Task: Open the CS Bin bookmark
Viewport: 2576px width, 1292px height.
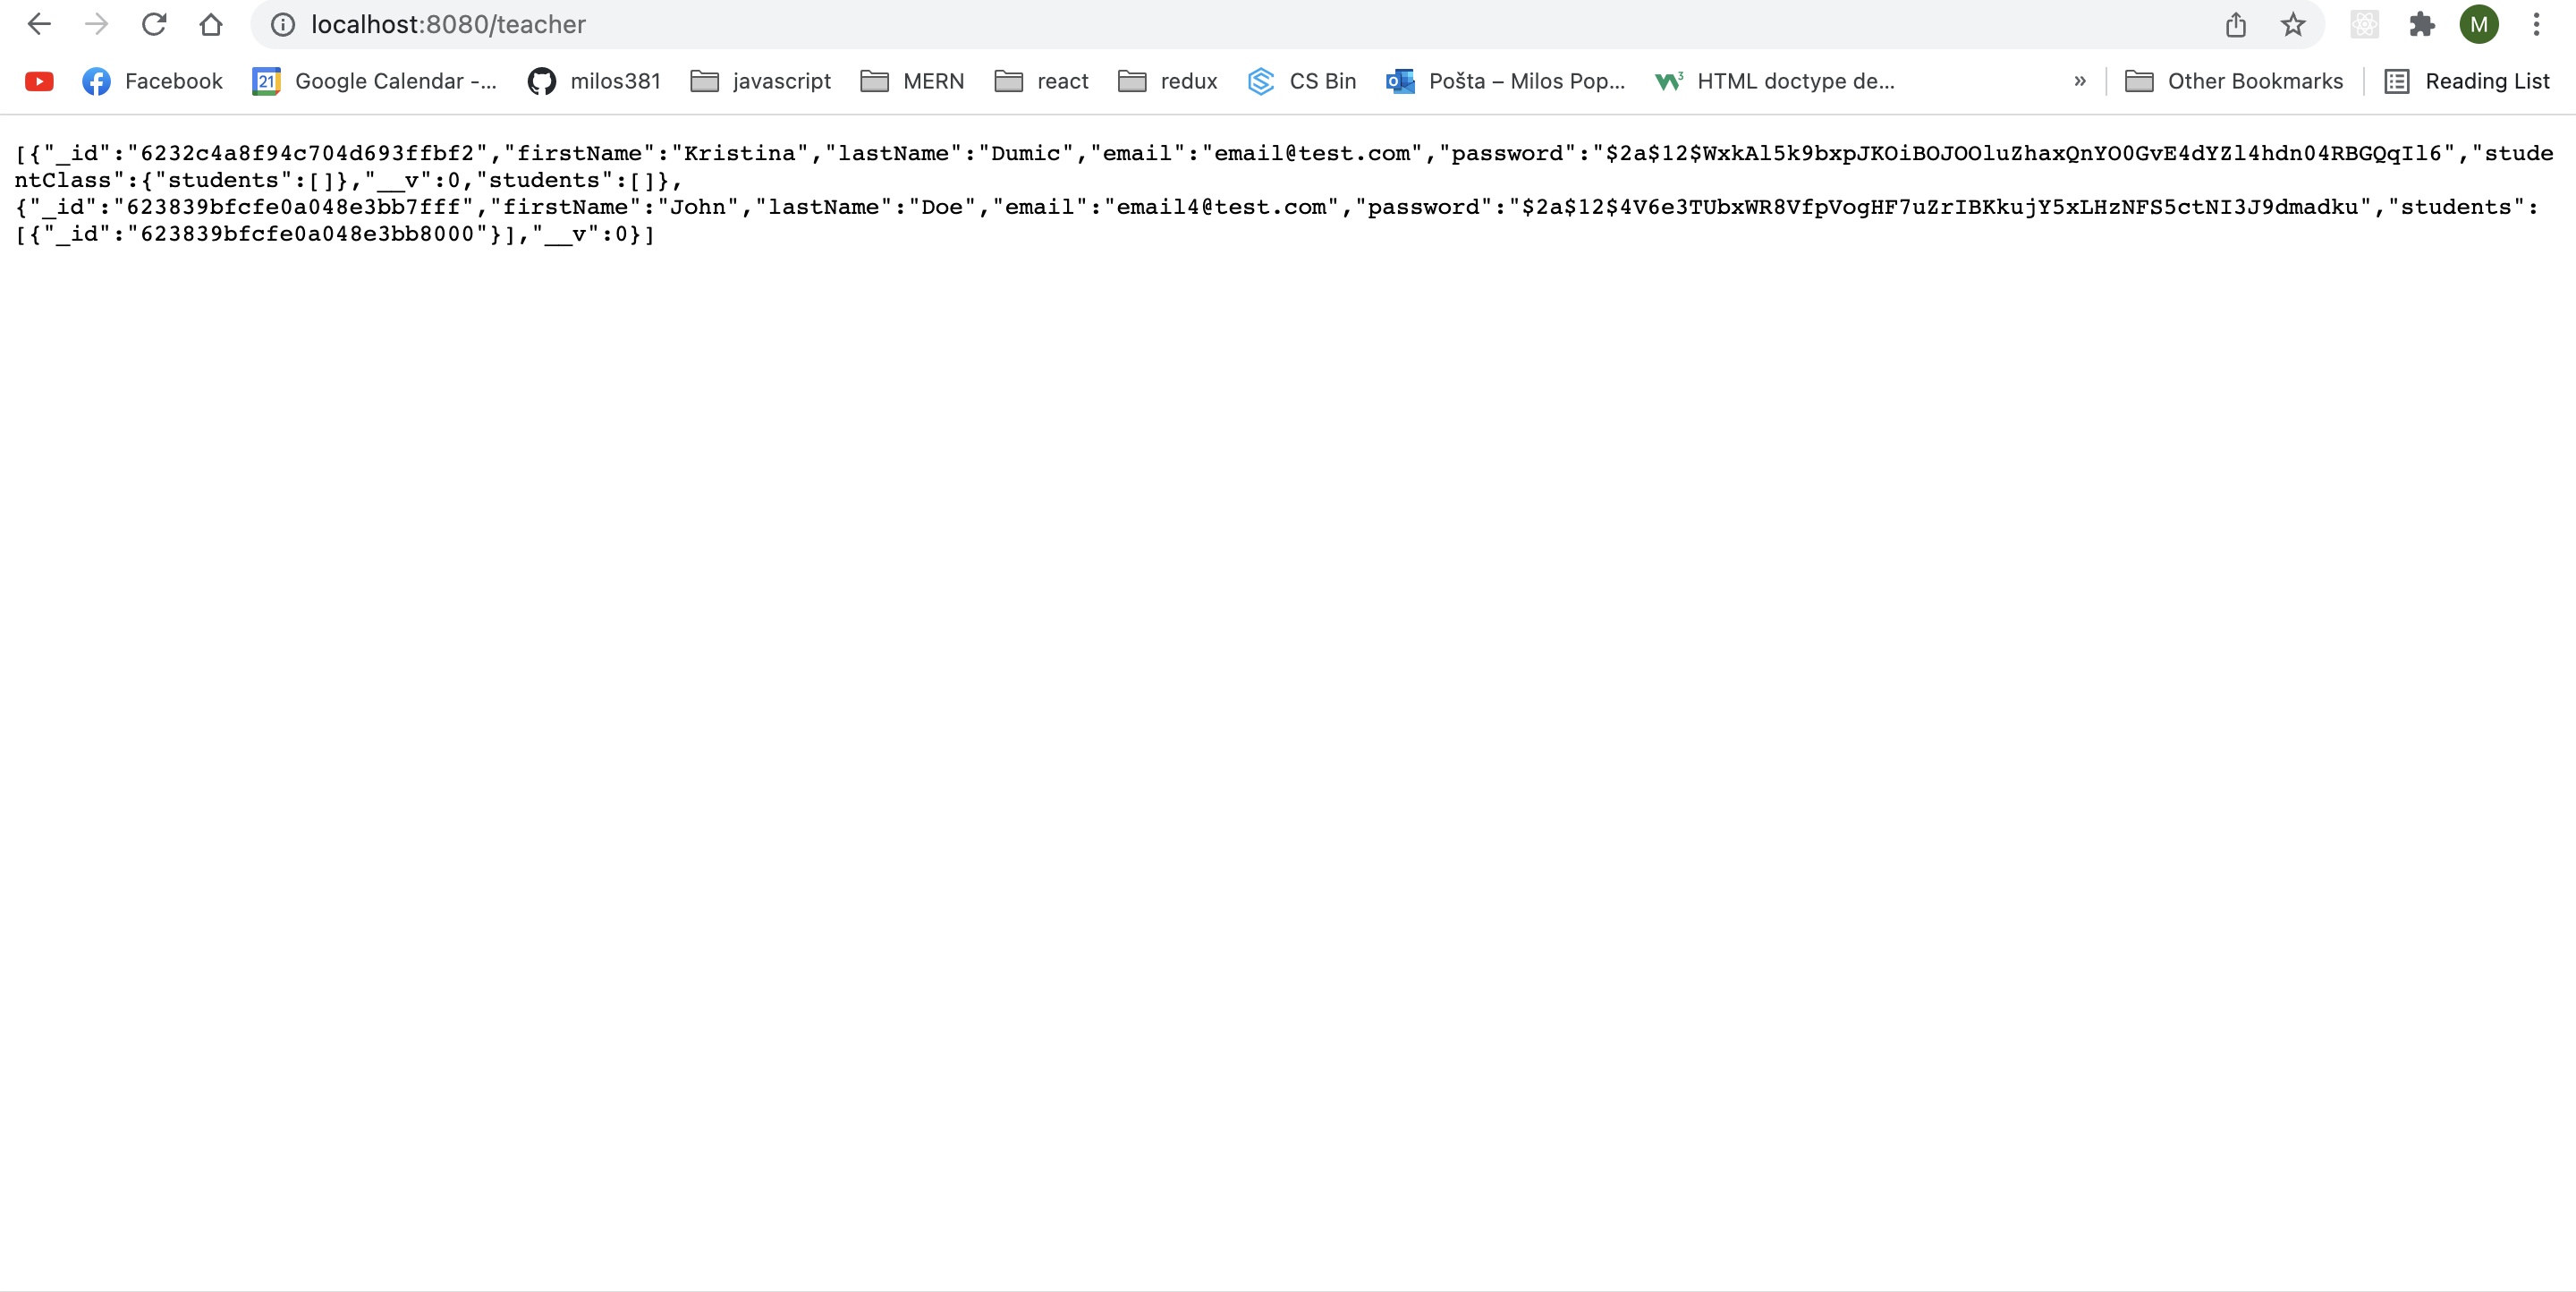Action: tap(1302, 81)
